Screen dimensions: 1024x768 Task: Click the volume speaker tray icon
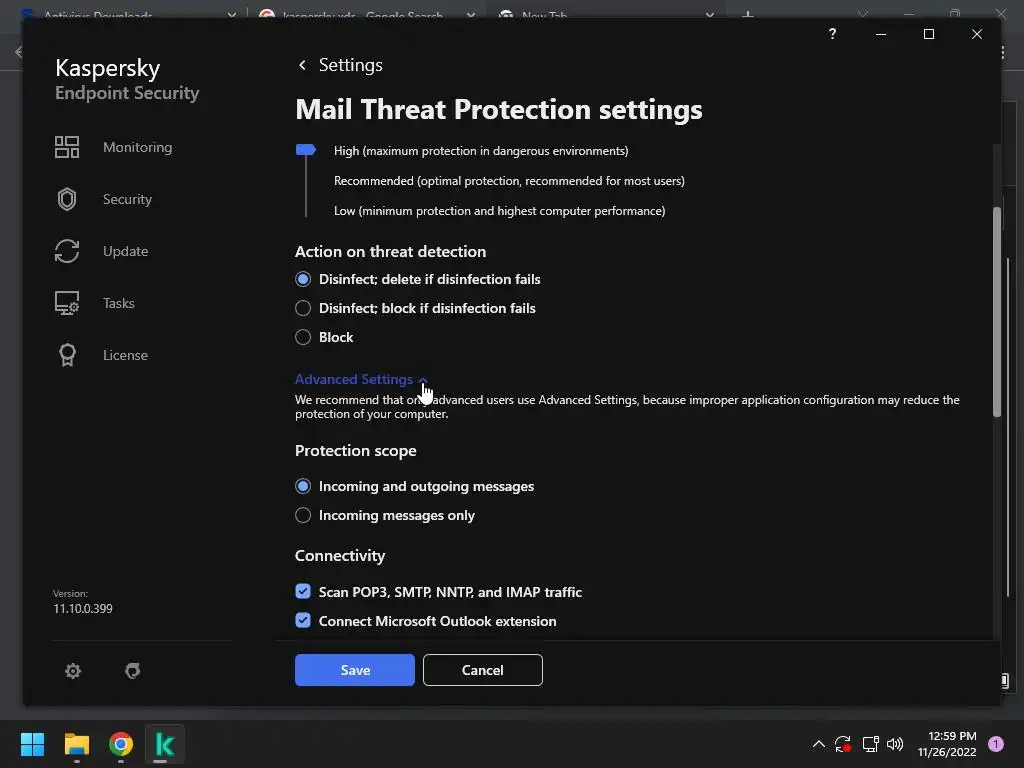click(x=895, y=744)
